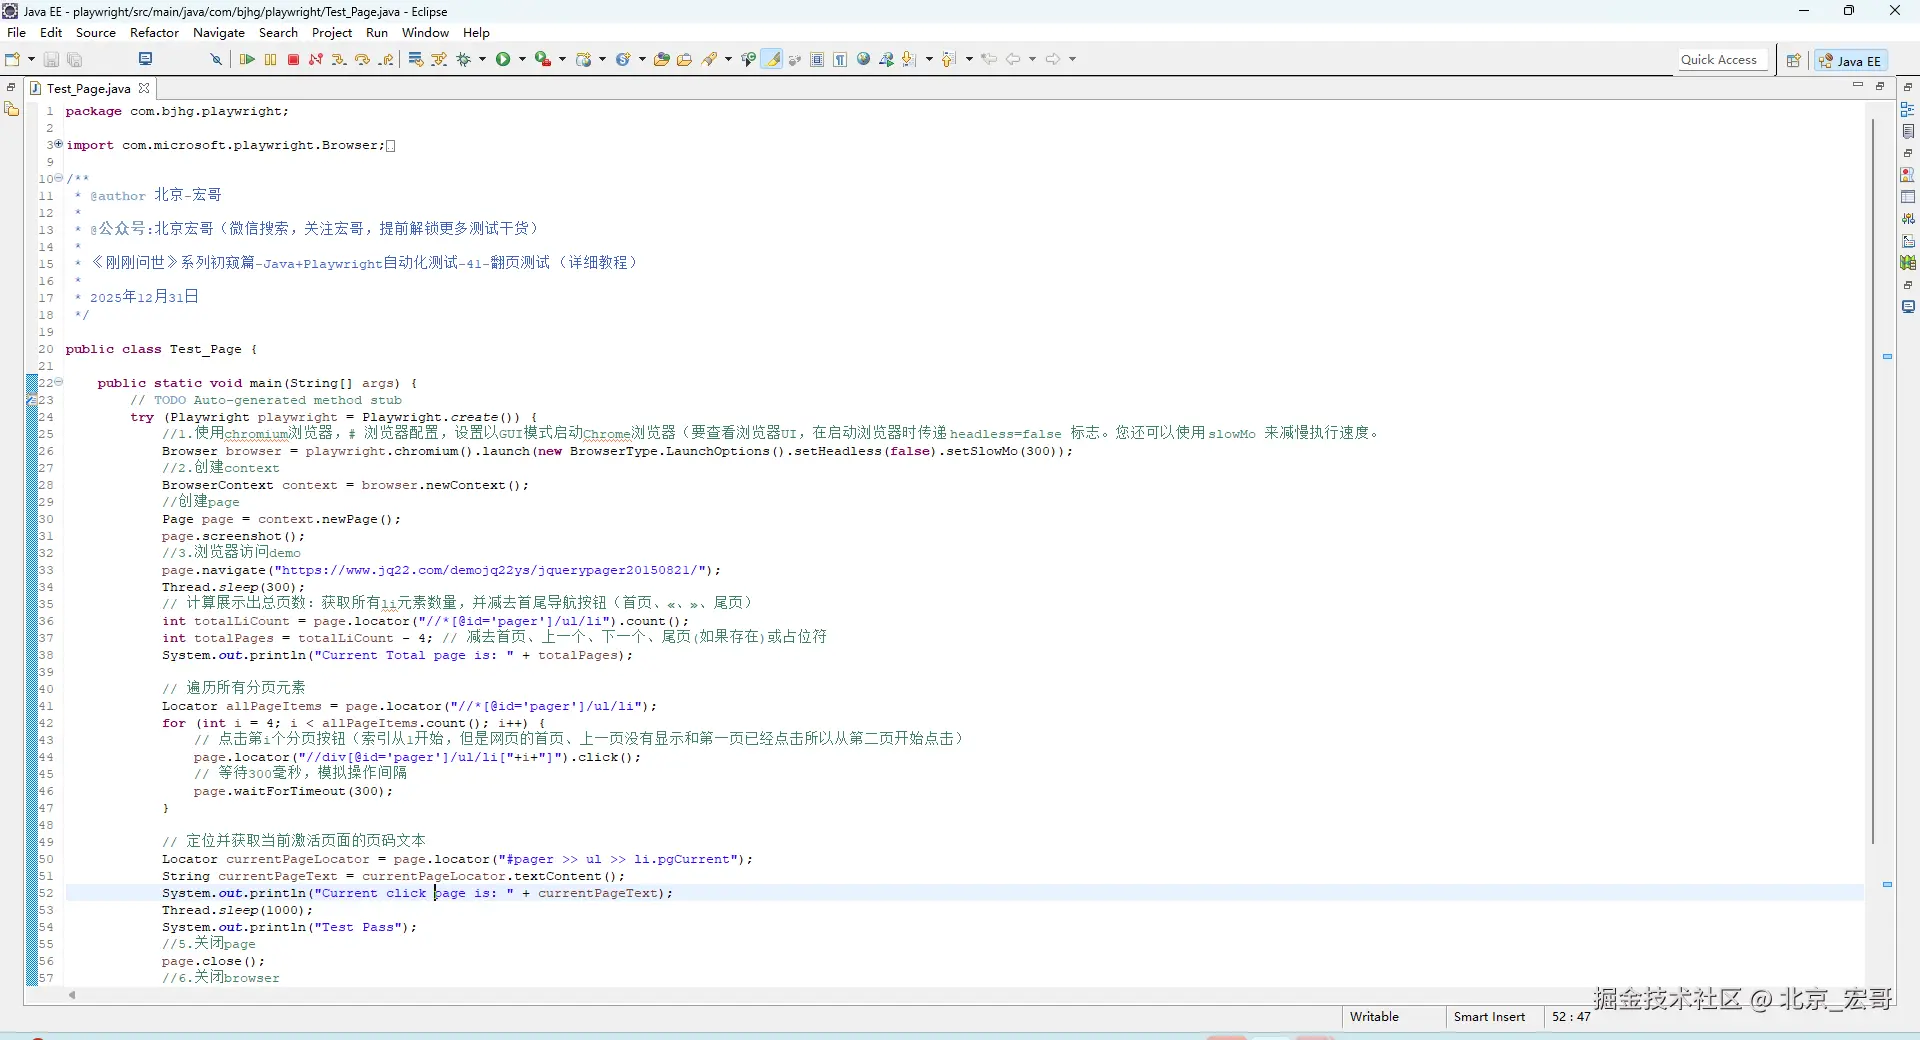Open the Servers view icon in right trim

pyautogui.click(x=1908, y=219)
